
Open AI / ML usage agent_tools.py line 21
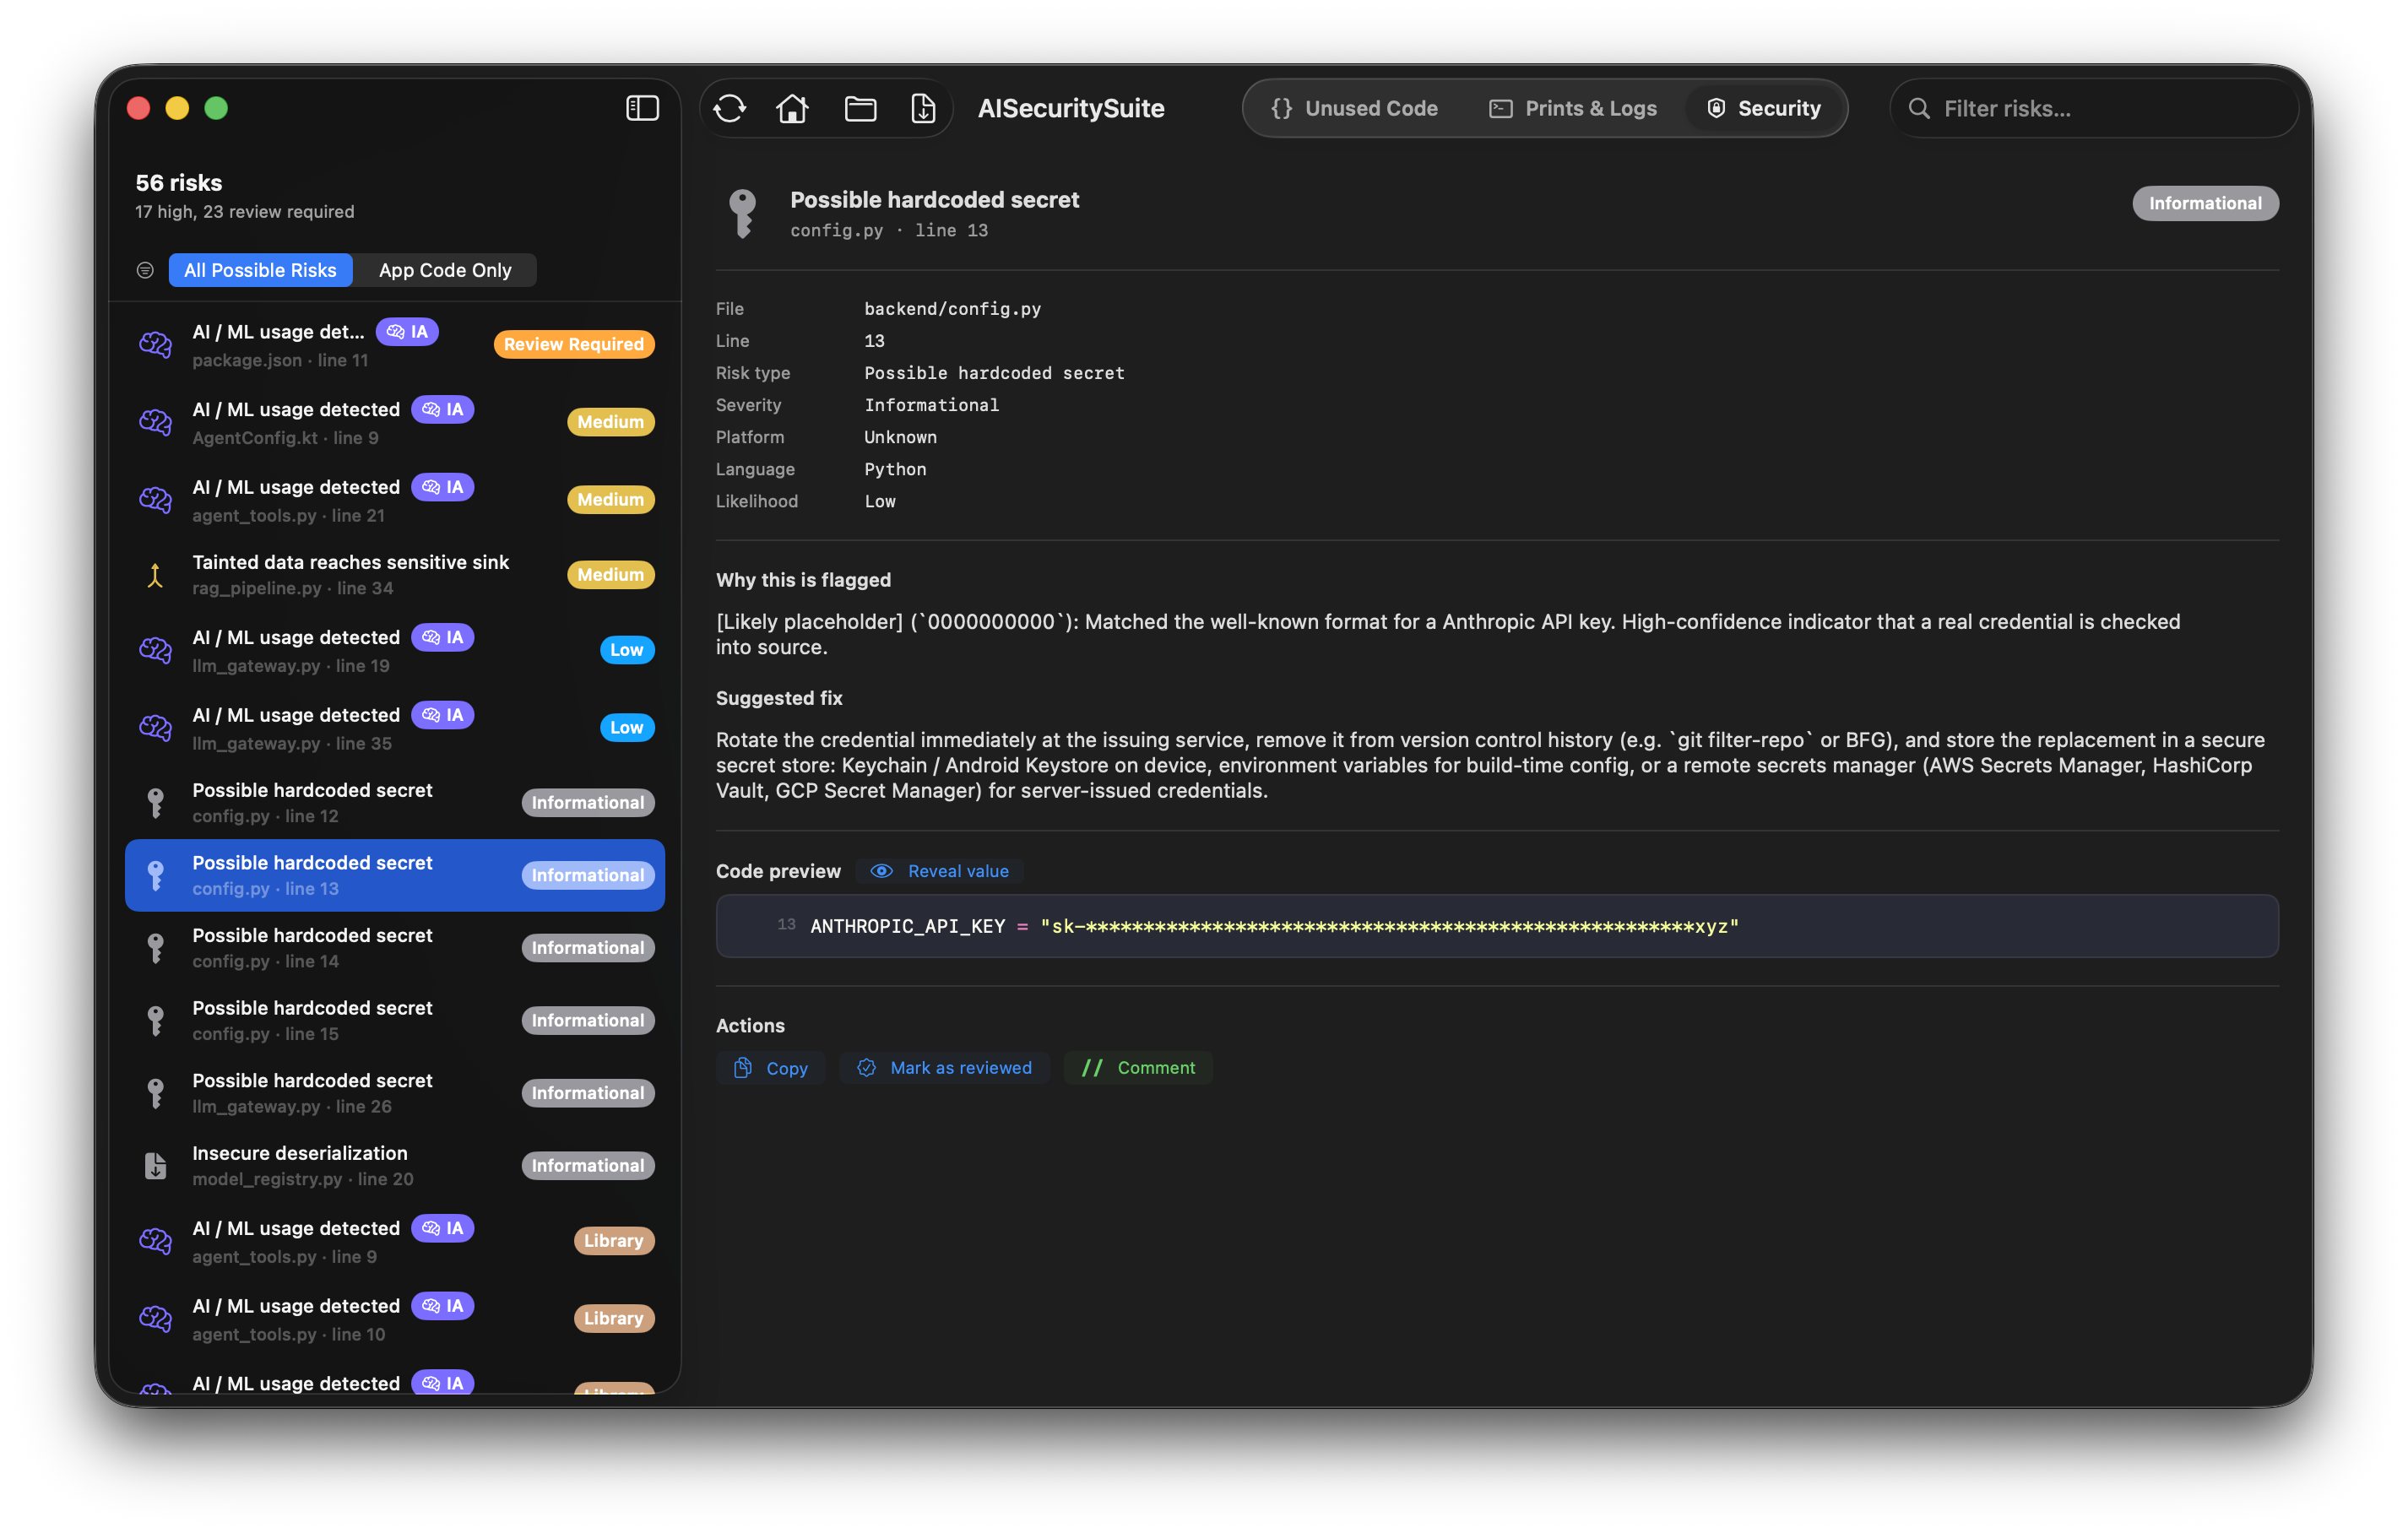[395, 500]
